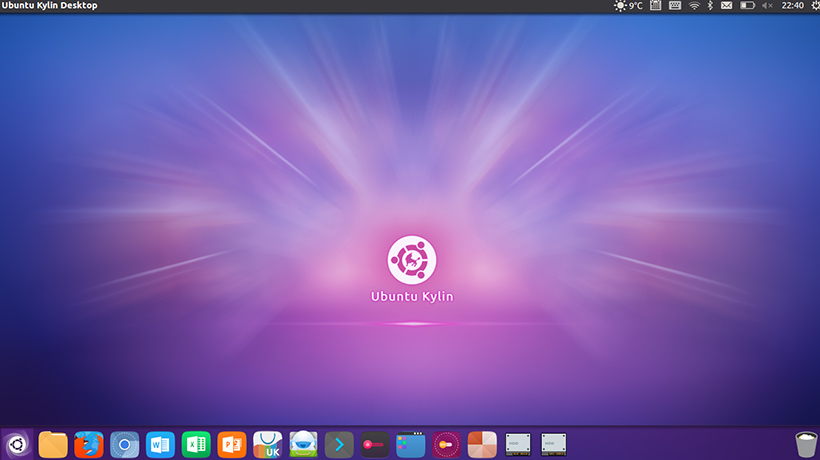The height and width of the screenshot is (460, 820).
Task: Launch Firefox from the dock
Action: (x=89, y=444)
